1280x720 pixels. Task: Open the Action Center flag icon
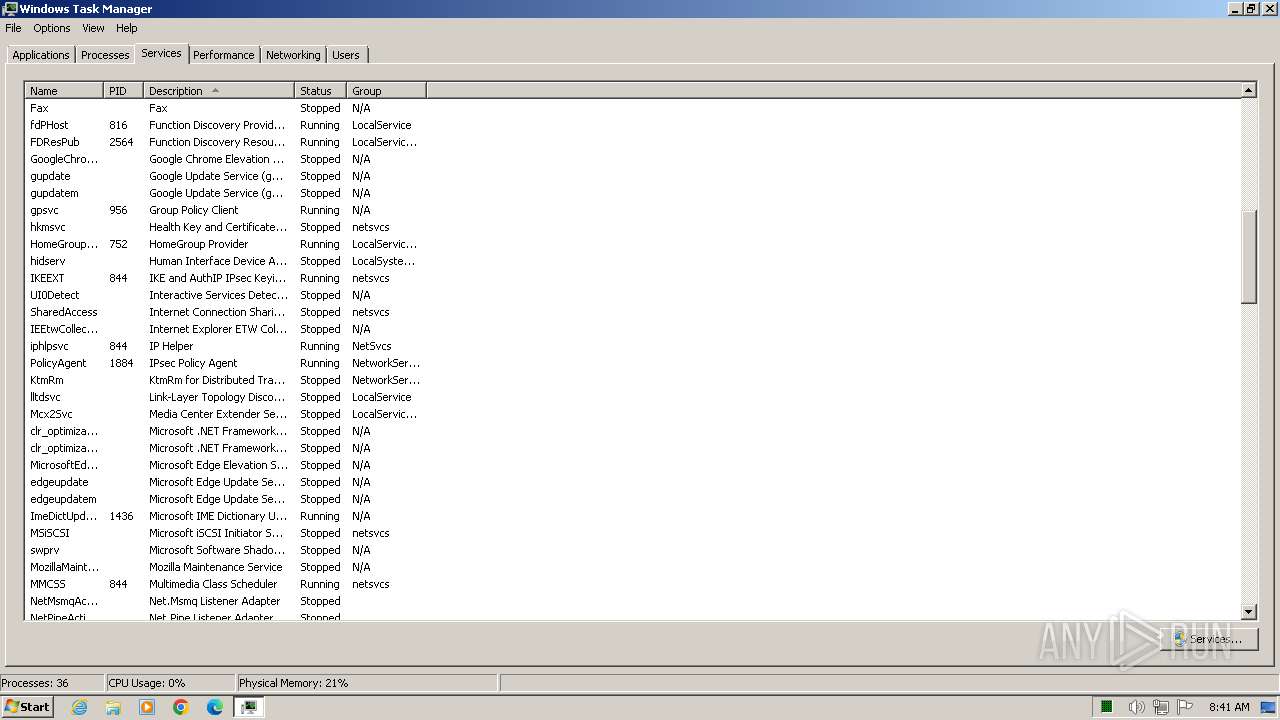(x=1185, y=707)
